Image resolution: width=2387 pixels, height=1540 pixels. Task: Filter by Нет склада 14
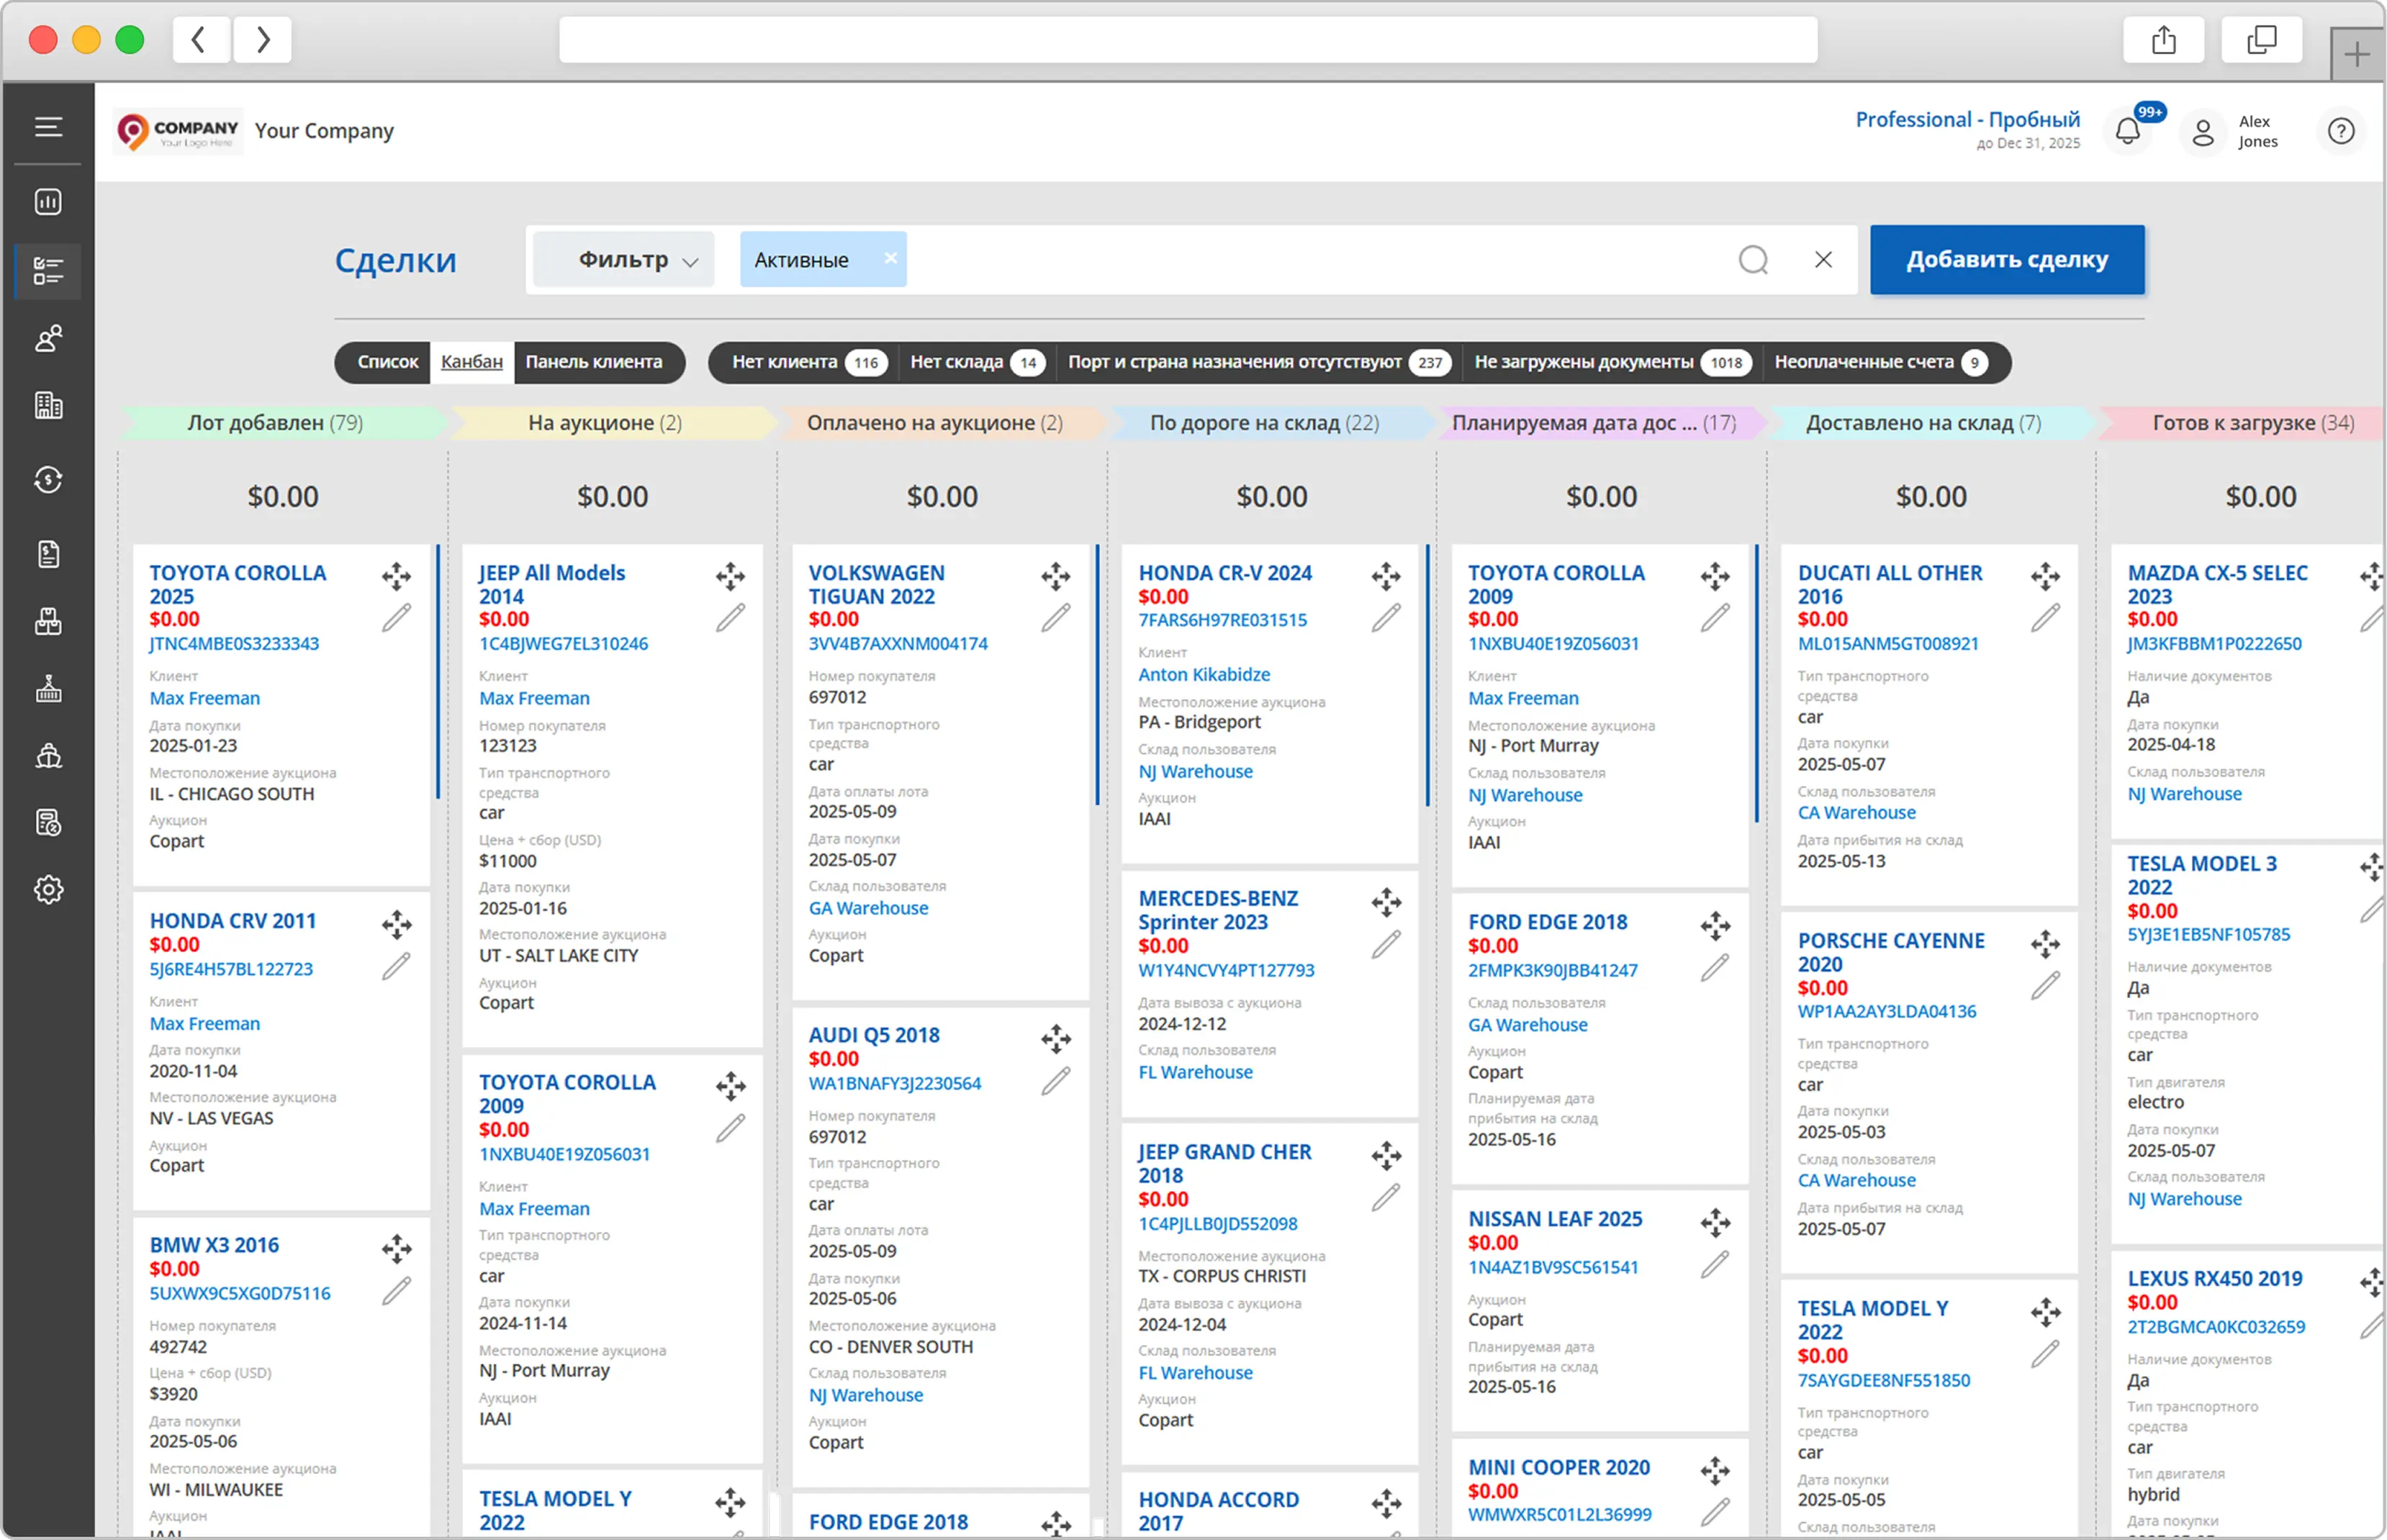point(976,362)
